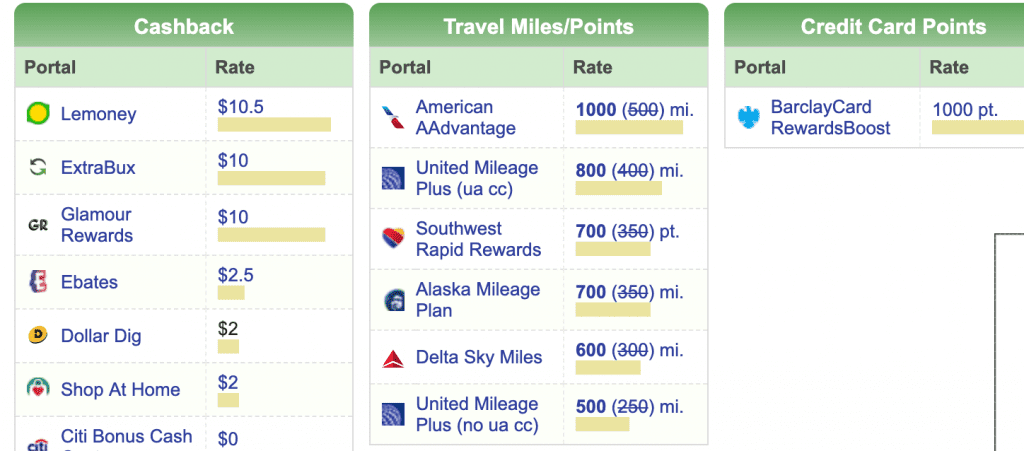The height and width of the screenshot is (451, 1024).
Task: Click the Cashback table header
Action: tap(184, 25)
